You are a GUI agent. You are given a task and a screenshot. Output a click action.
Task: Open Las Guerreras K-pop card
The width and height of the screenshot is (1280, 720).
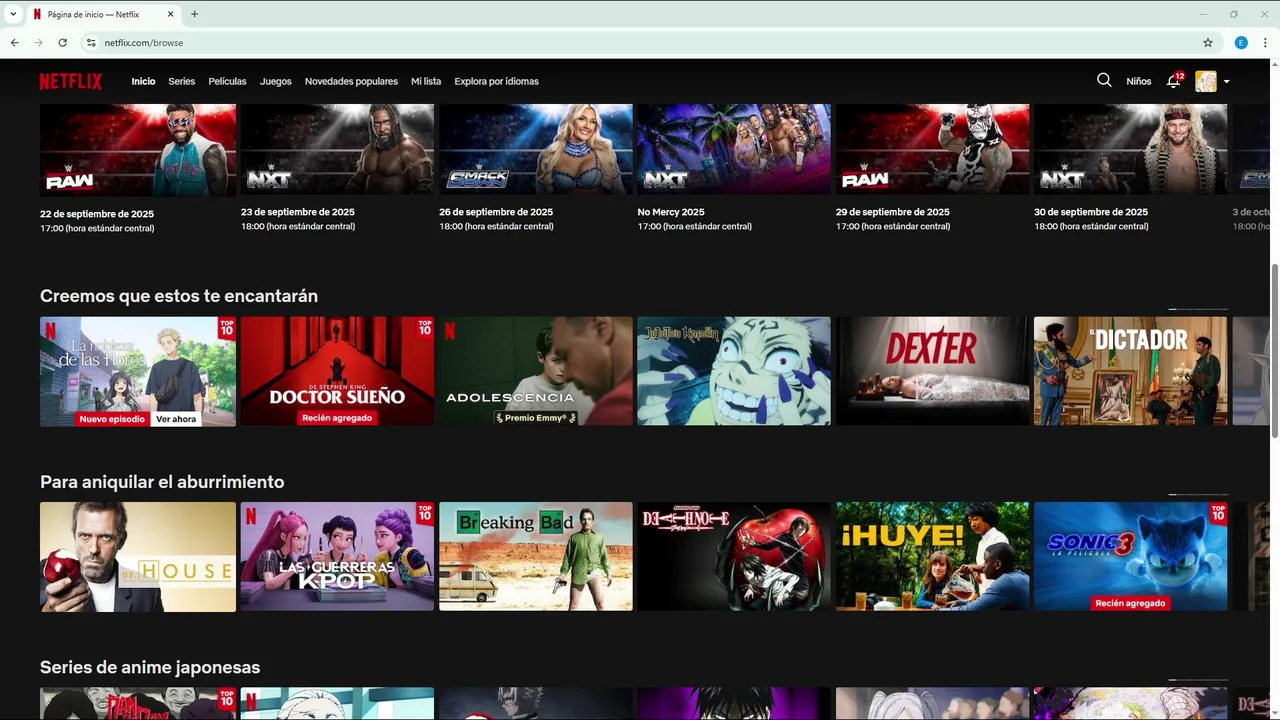pos(337,556)
